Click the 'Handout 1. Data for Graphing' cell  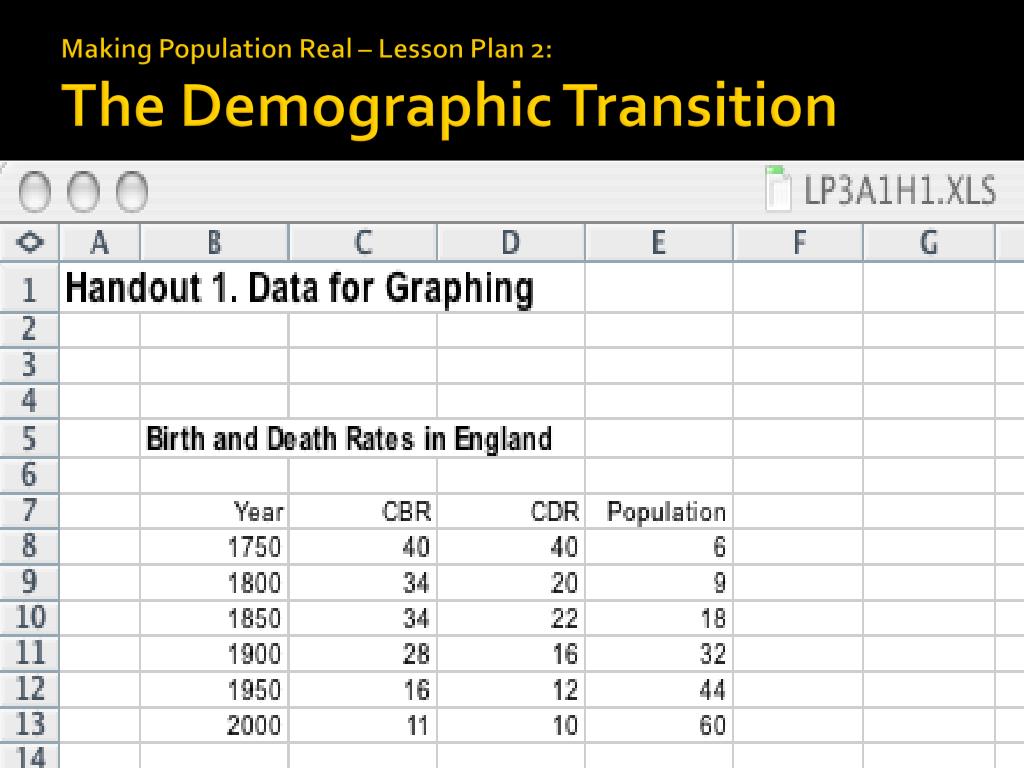click(300, 288)
